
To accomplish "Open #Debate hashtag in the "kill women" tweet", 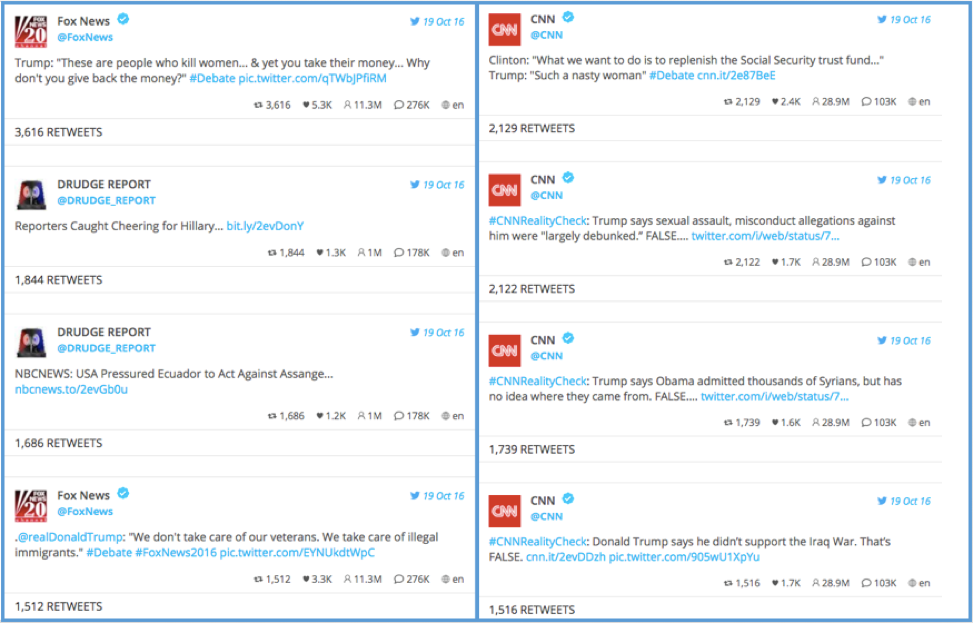I will click(x=212, y=78).
